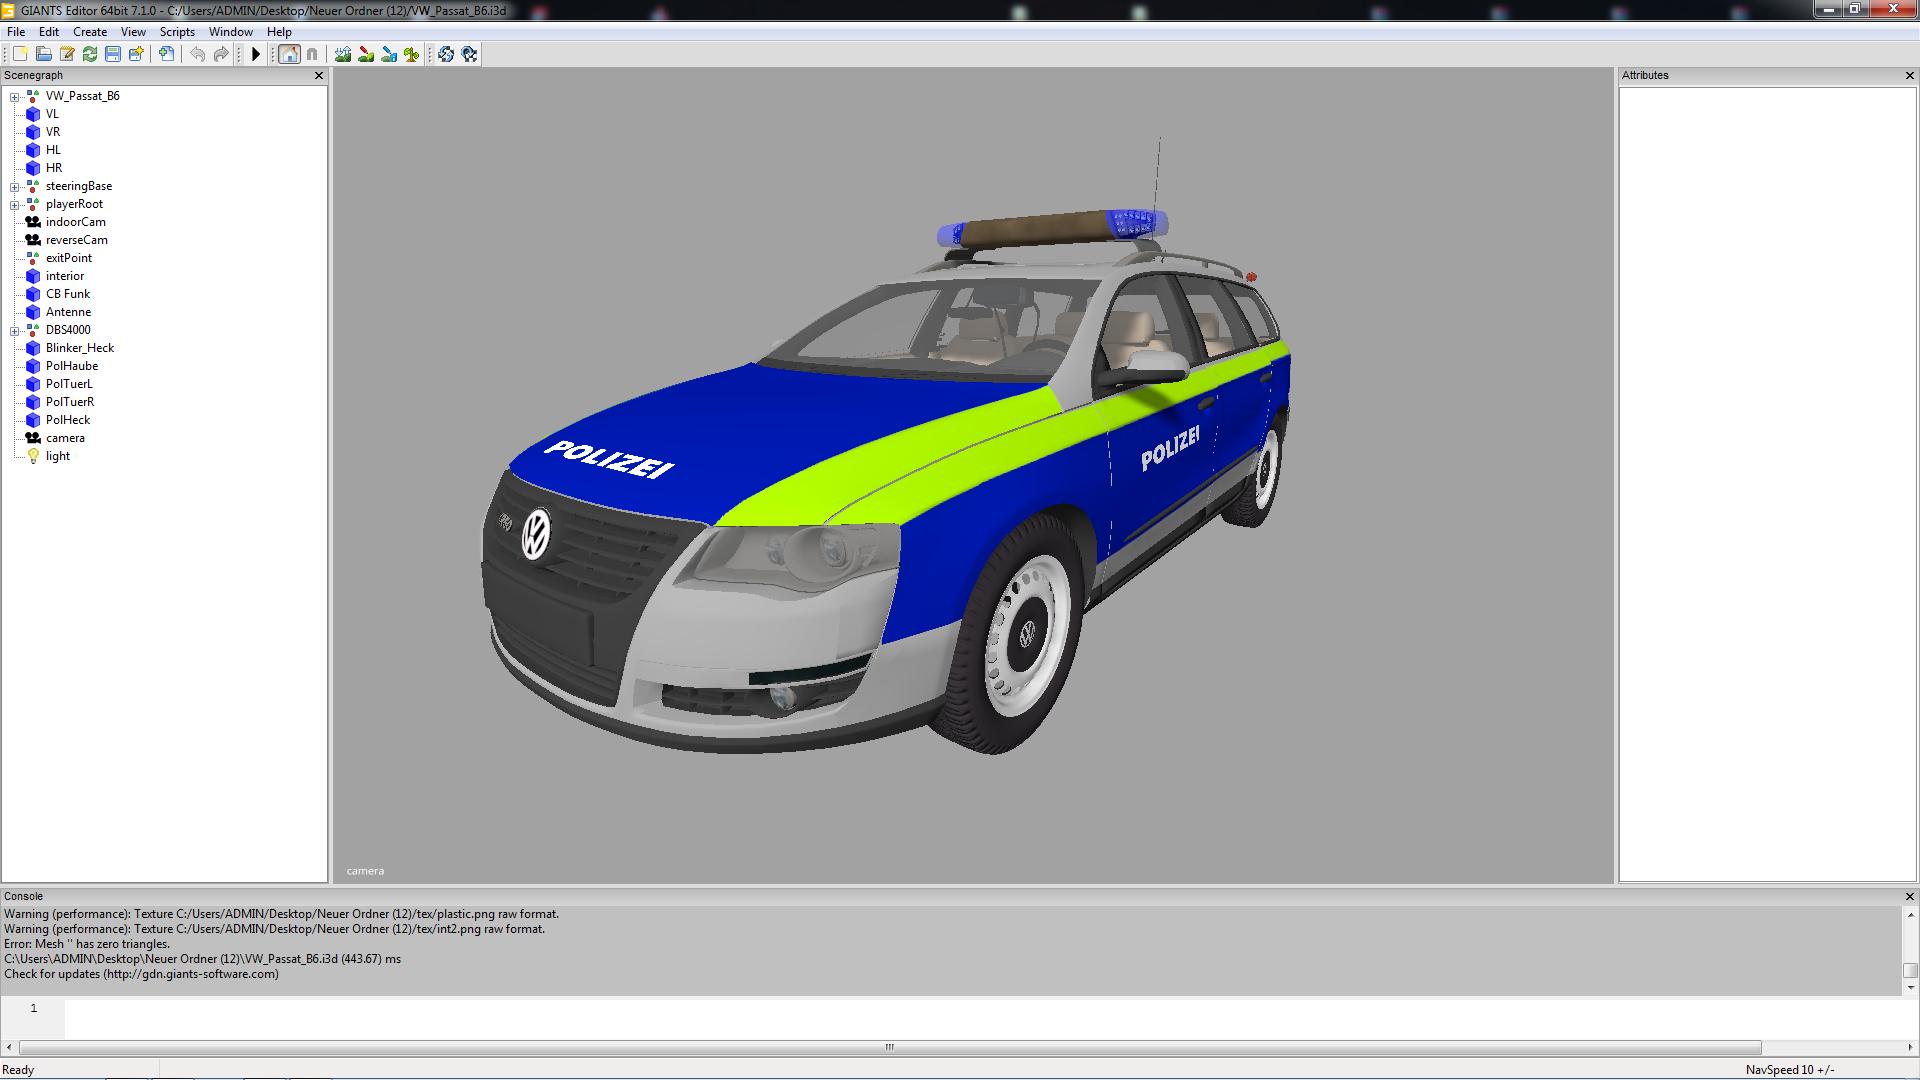Screen dimensions: 1920x1080
Task: Click the Import file toolbar icon
Action: pos(166,54)
